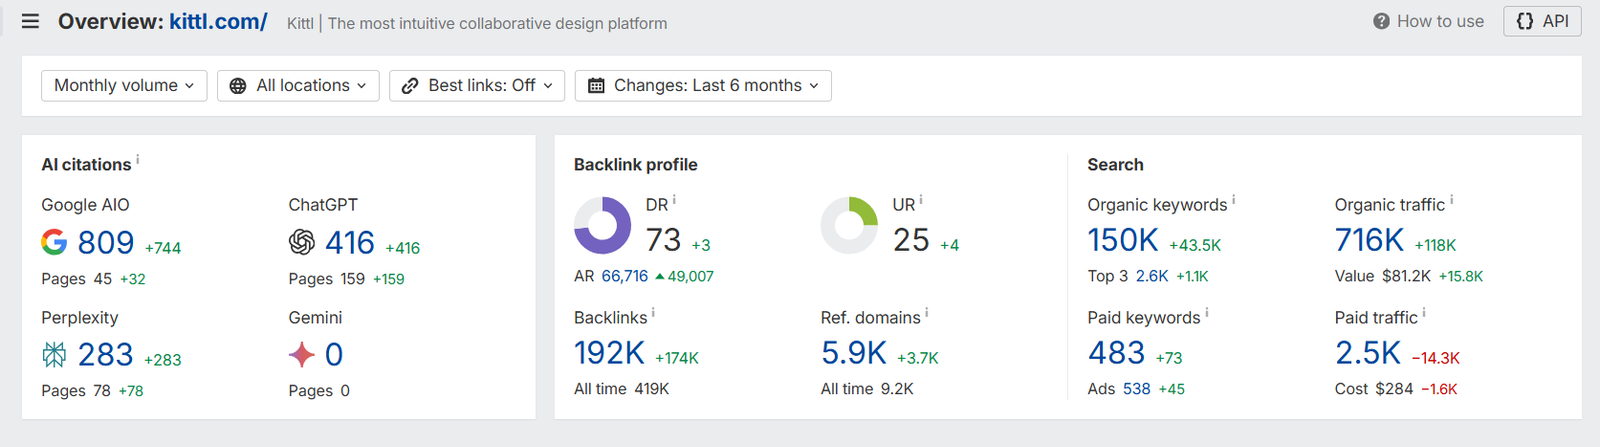Open the Best links: Off dropdown

coord(477,86)
